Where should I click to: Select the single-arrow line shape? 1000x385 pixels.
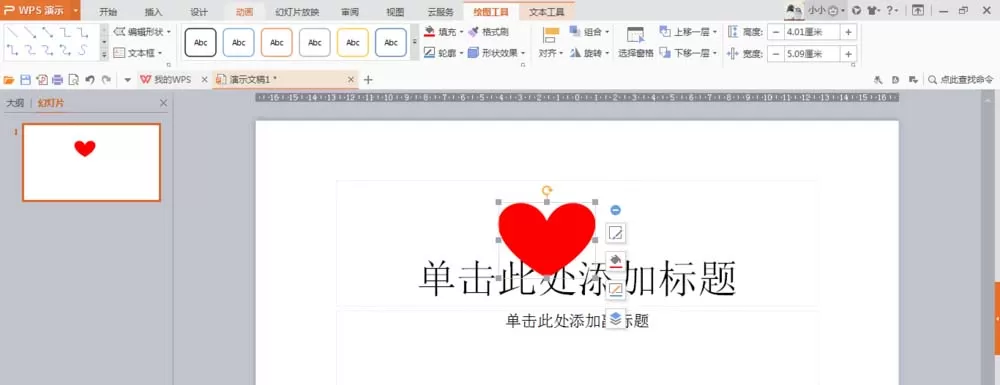tap(30, 33)
